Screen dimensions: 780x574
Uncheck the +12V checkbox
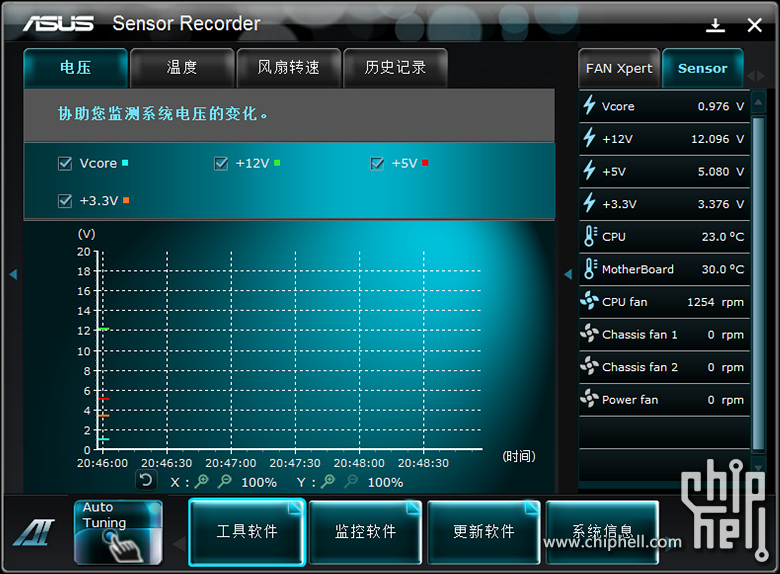221,163
